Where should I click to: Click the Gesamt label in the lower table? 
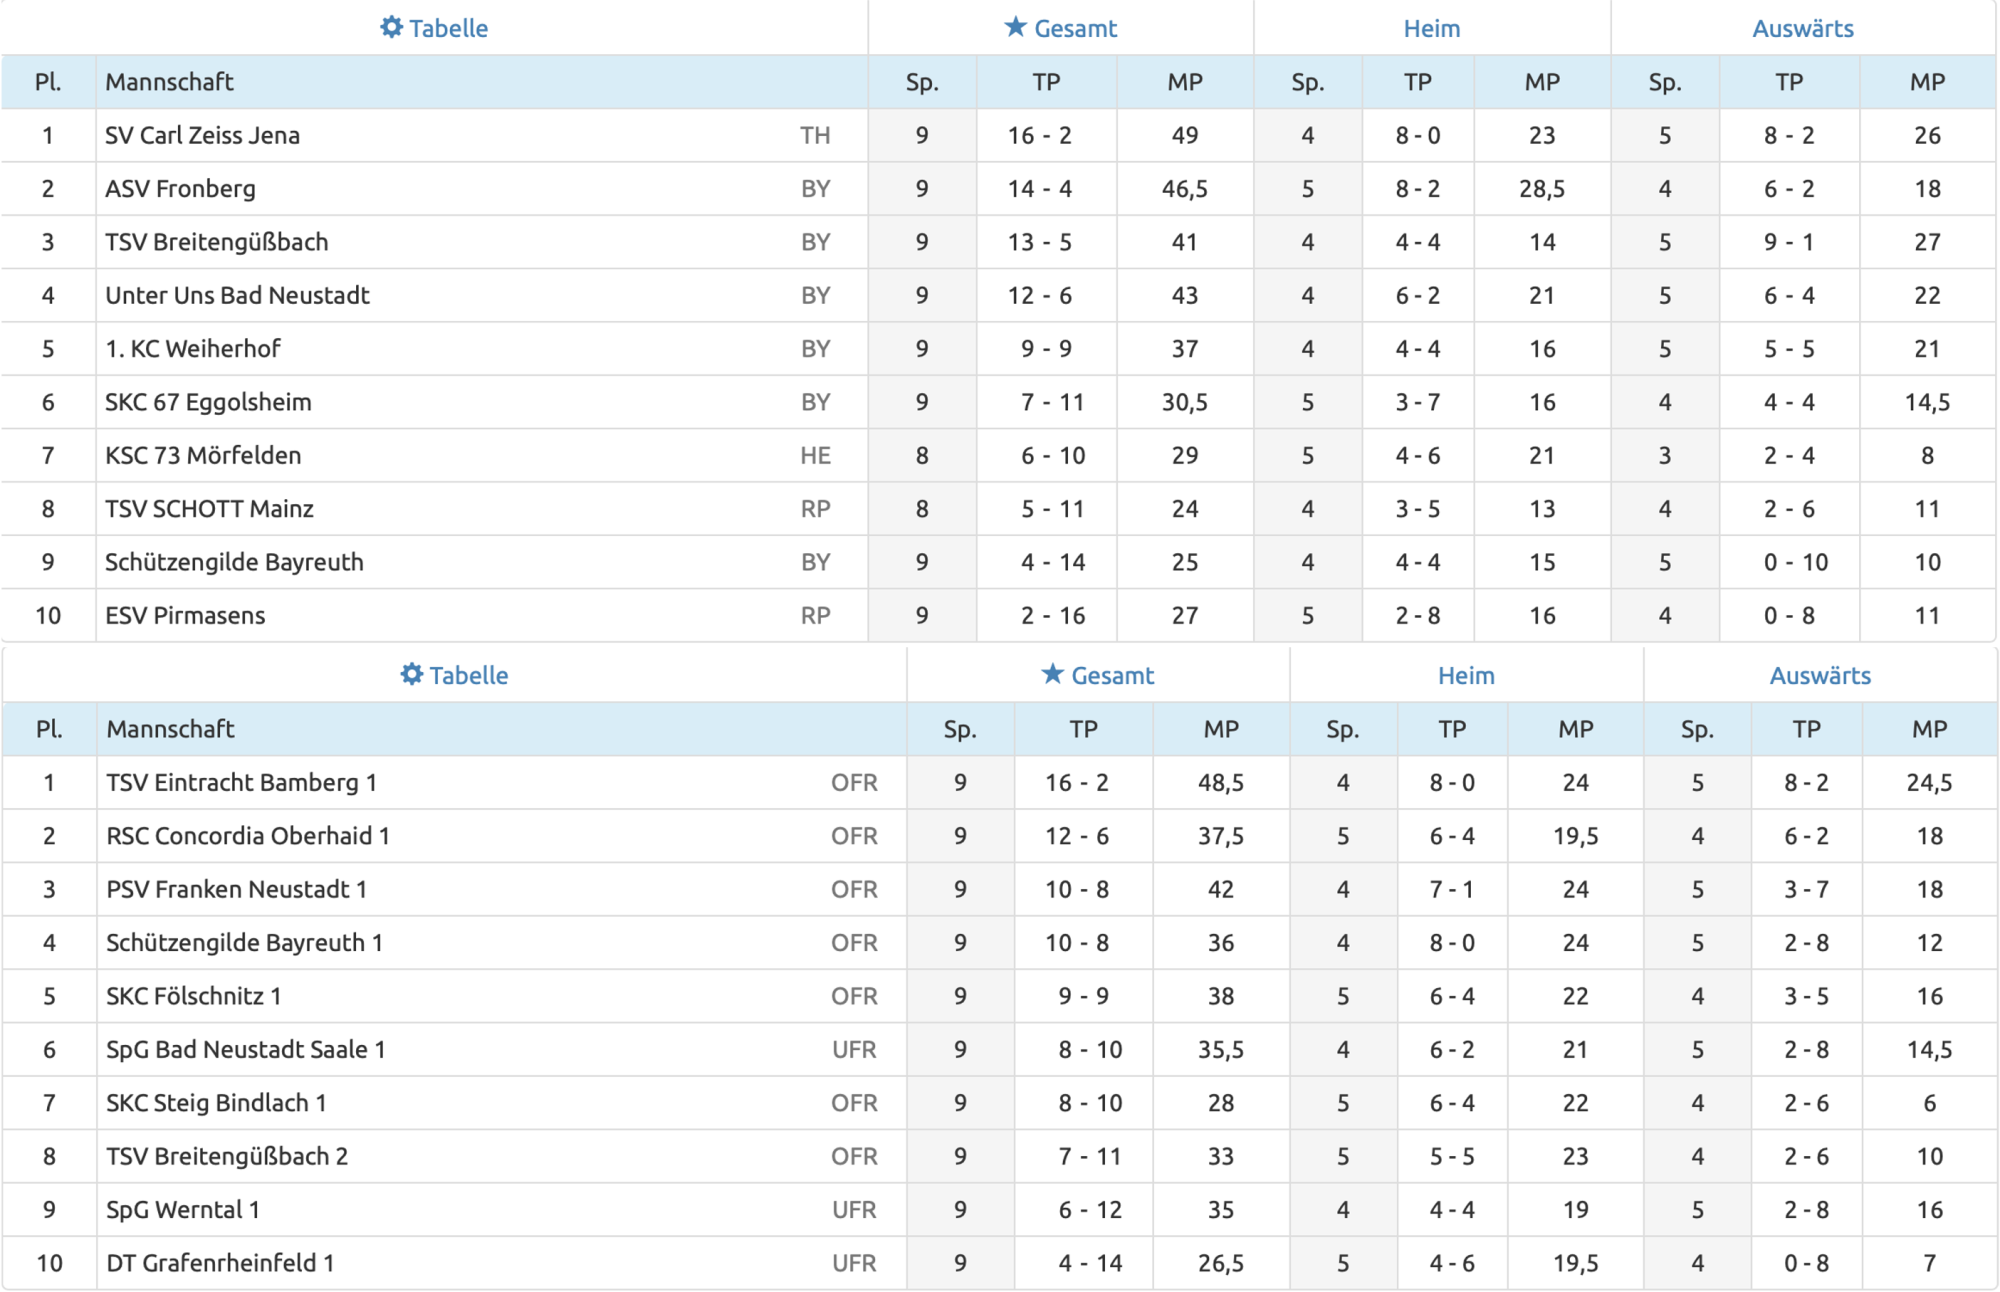tap(1112, 675)
